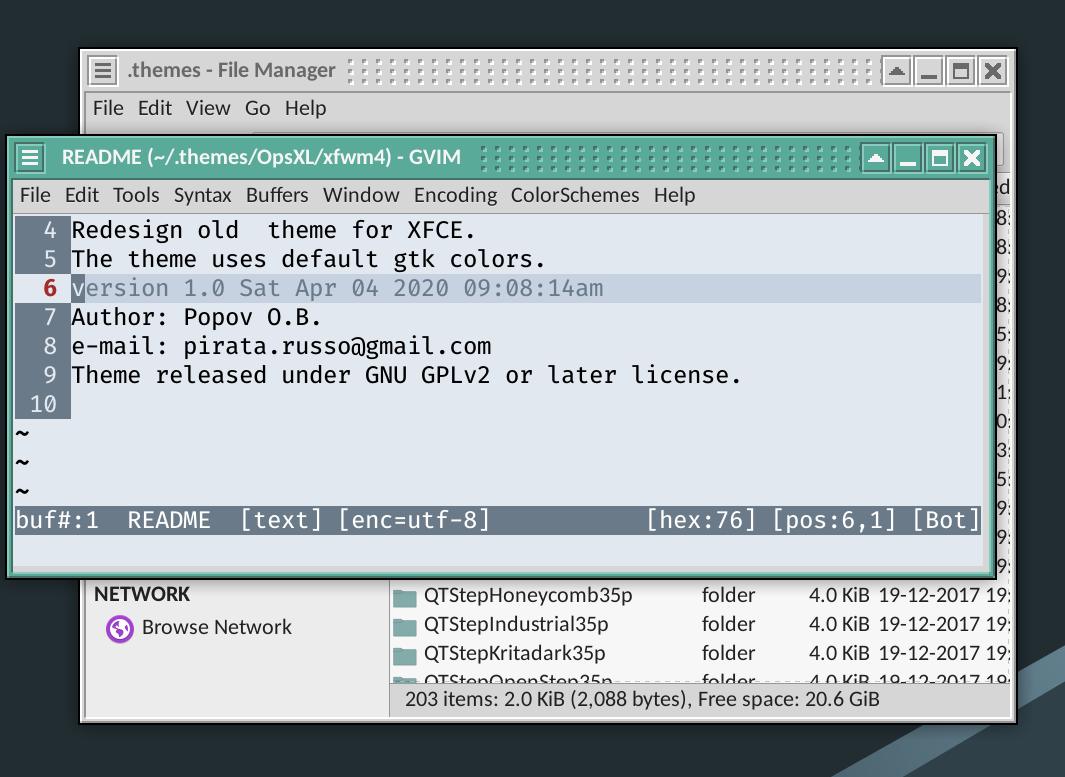Open the Encoding menu in GVIM
1065x777 pixels.
click(456, 195)
